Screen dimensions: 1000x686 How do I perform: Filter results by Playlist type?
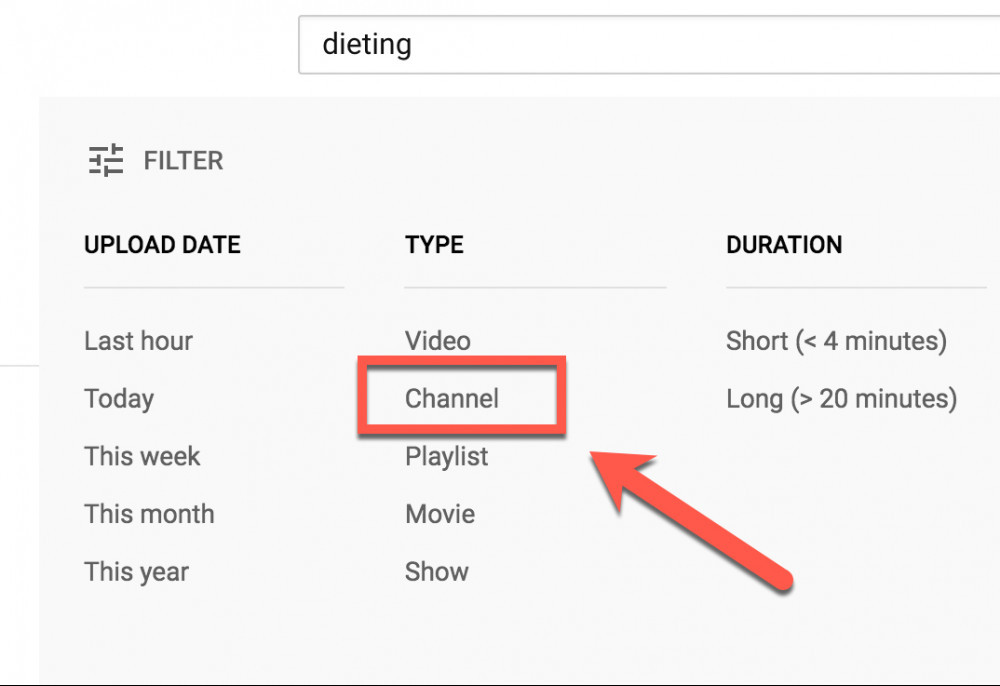(446, 456)
